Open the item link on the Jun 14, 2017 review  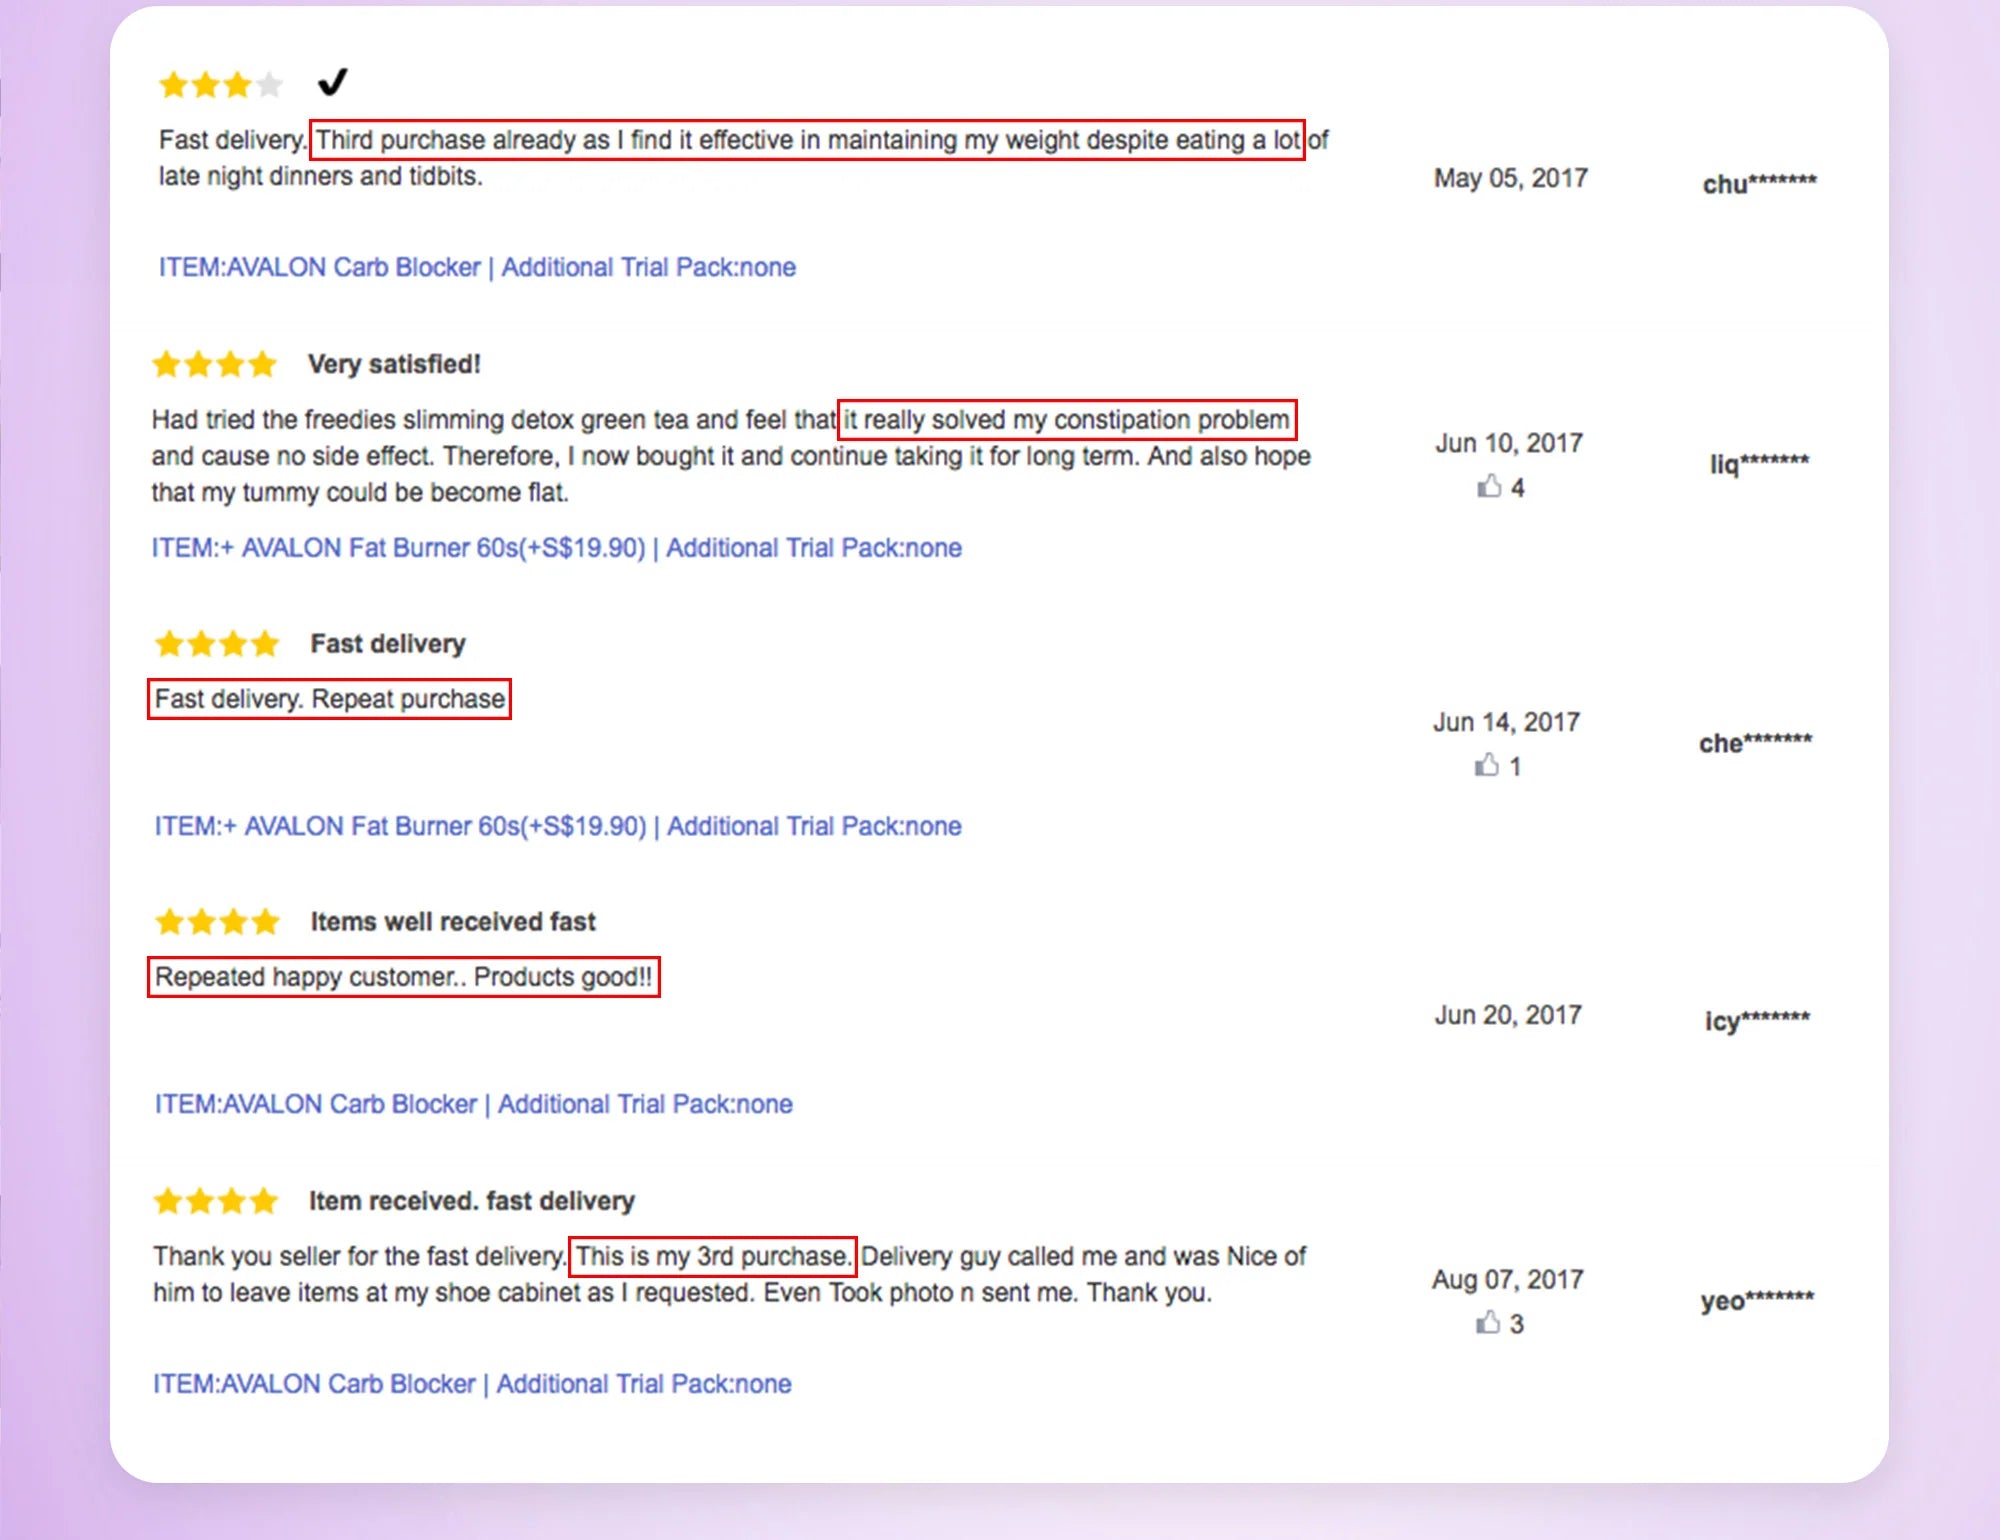pyautogui.click(x=558, y=826)
